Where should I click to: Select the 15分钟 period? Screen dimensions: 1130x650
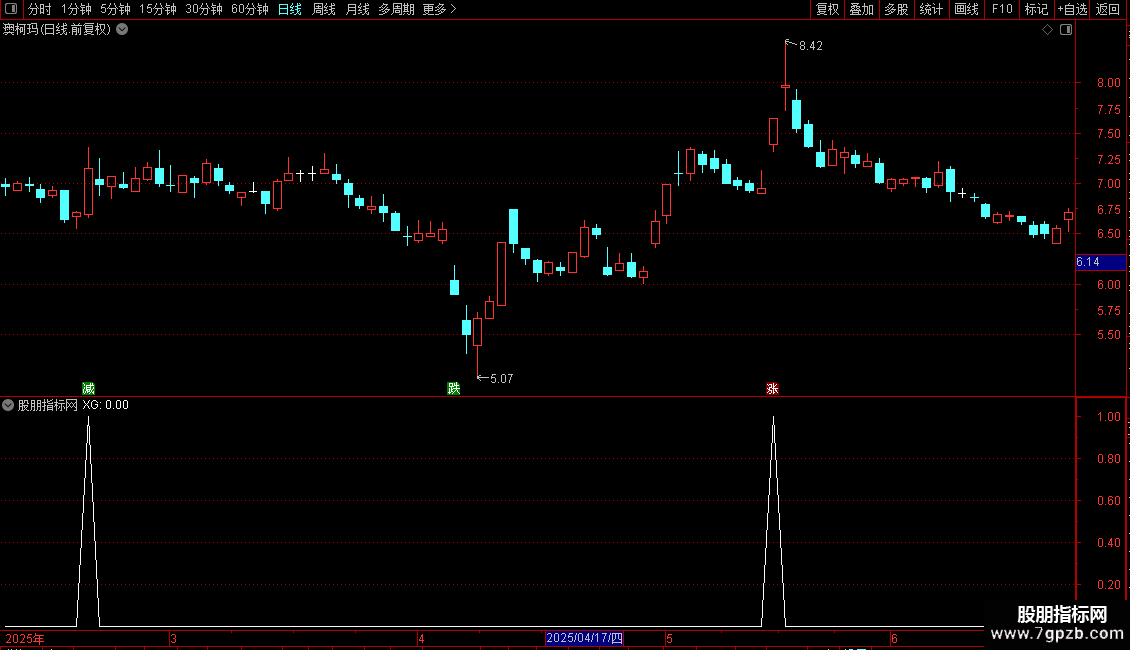coord(157,9)
